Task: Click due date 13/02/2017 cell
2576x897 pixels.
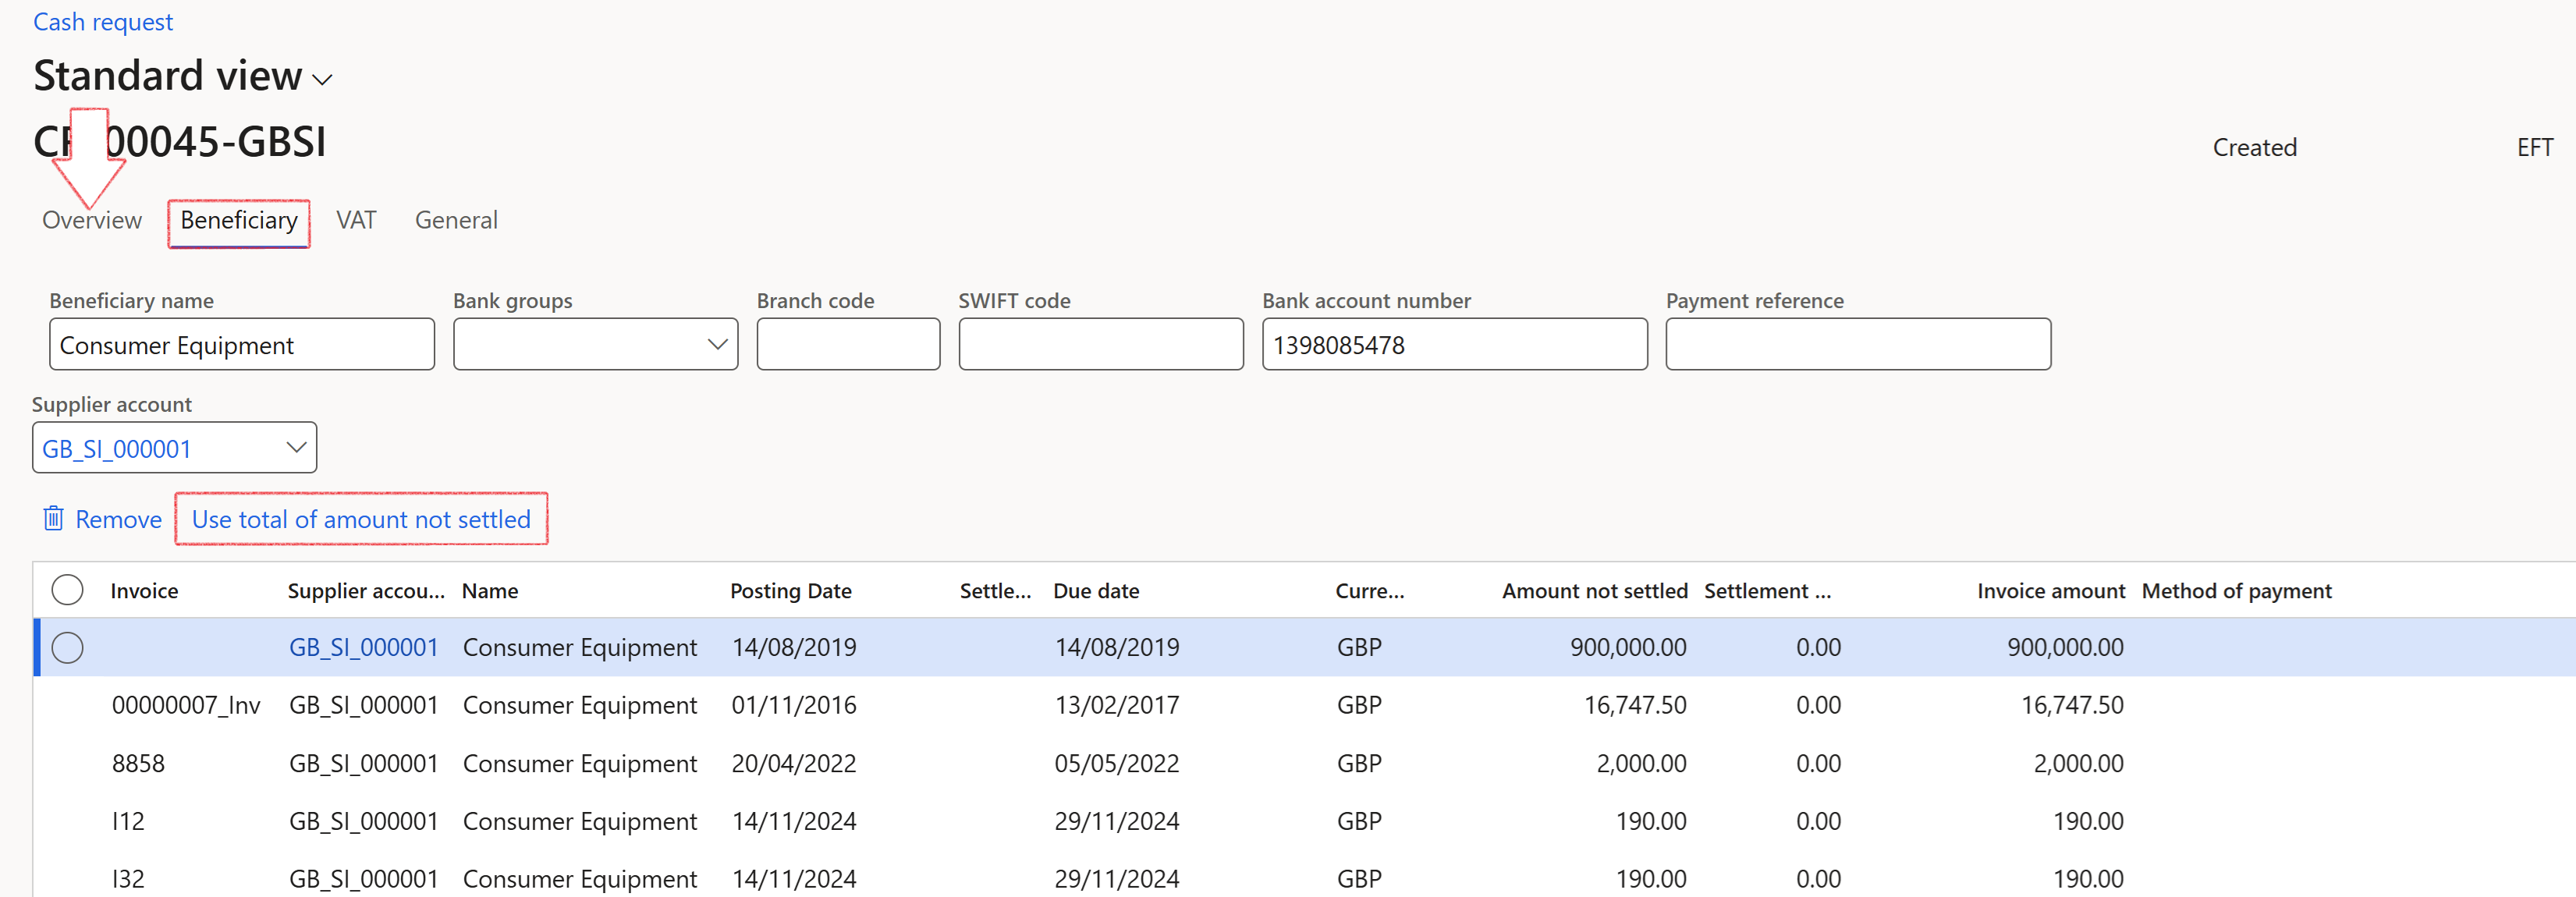Action: tap(1116, 705)
